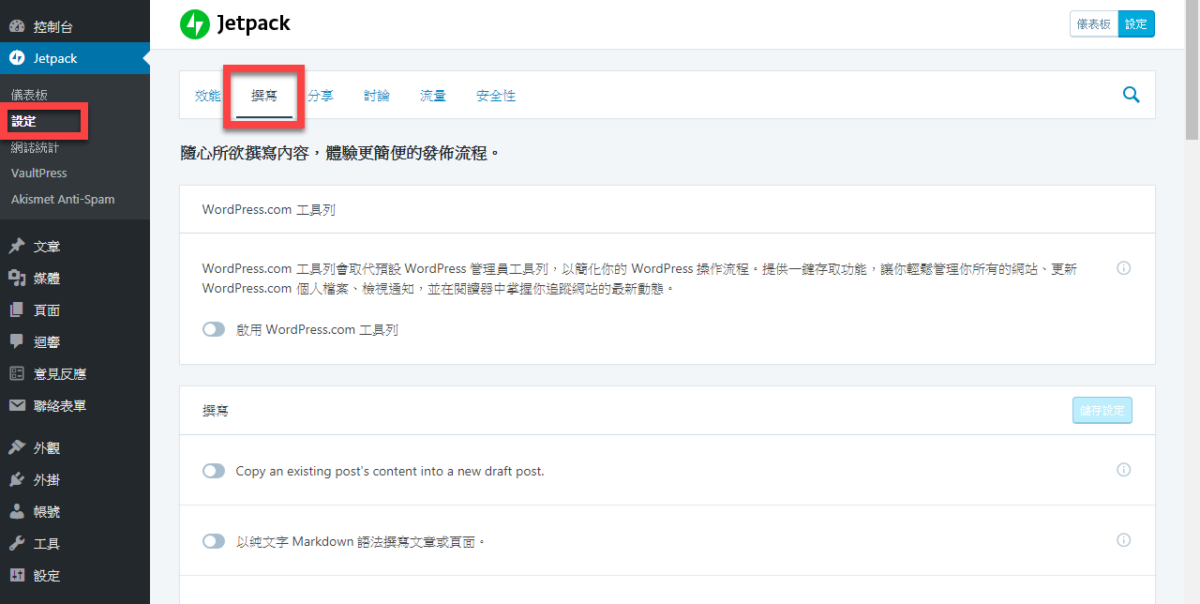
Task: Open settings search magnifier icon
Action: [x=1131, y=95]
